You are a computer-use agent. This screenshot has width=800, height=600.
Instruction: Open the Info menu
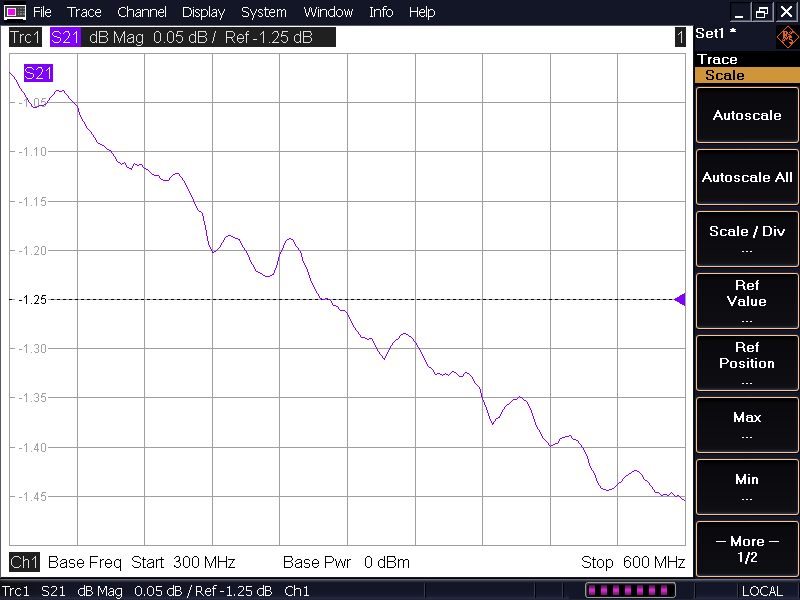381,12
